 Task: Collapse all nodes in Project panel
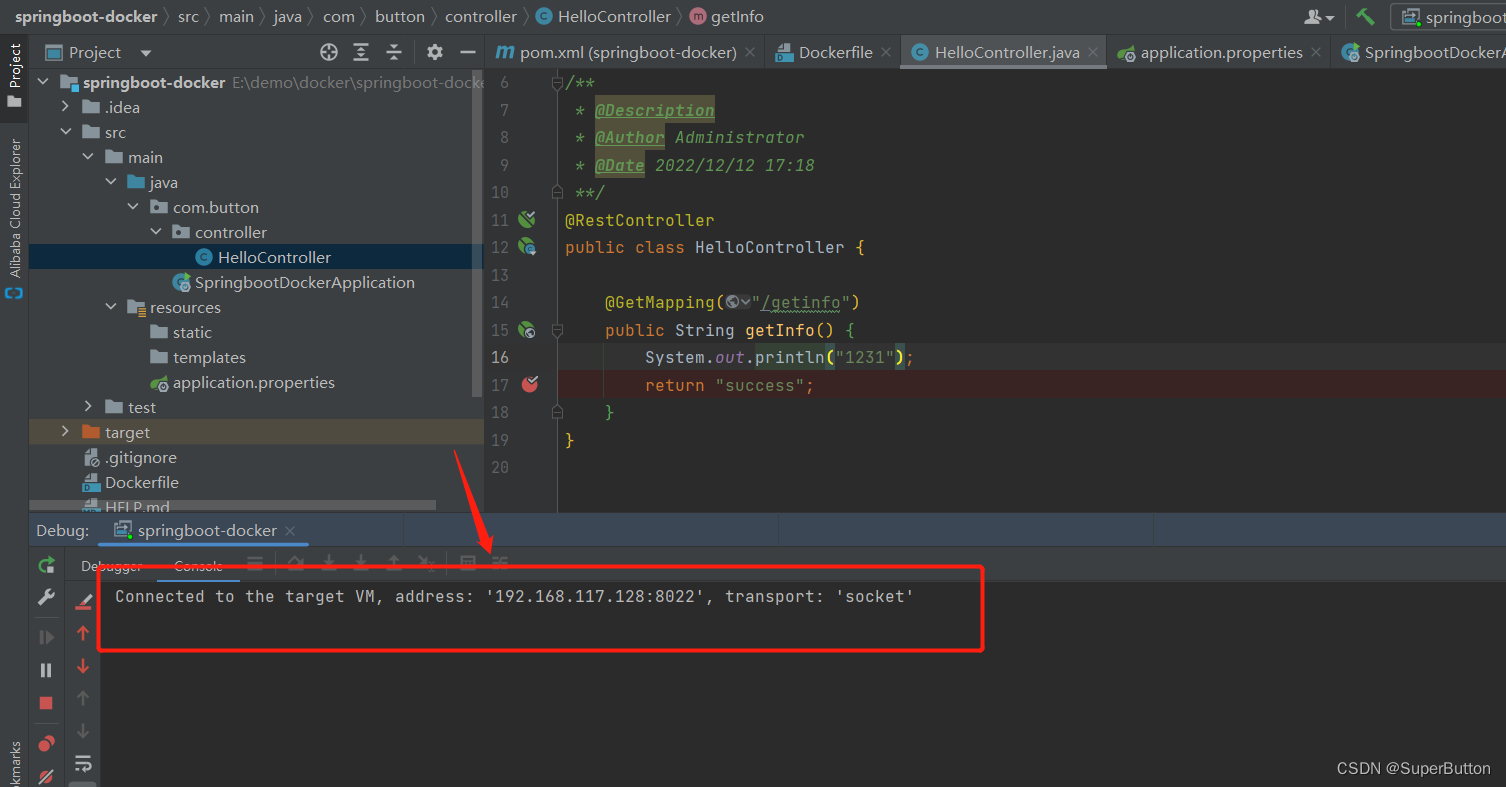394,52
